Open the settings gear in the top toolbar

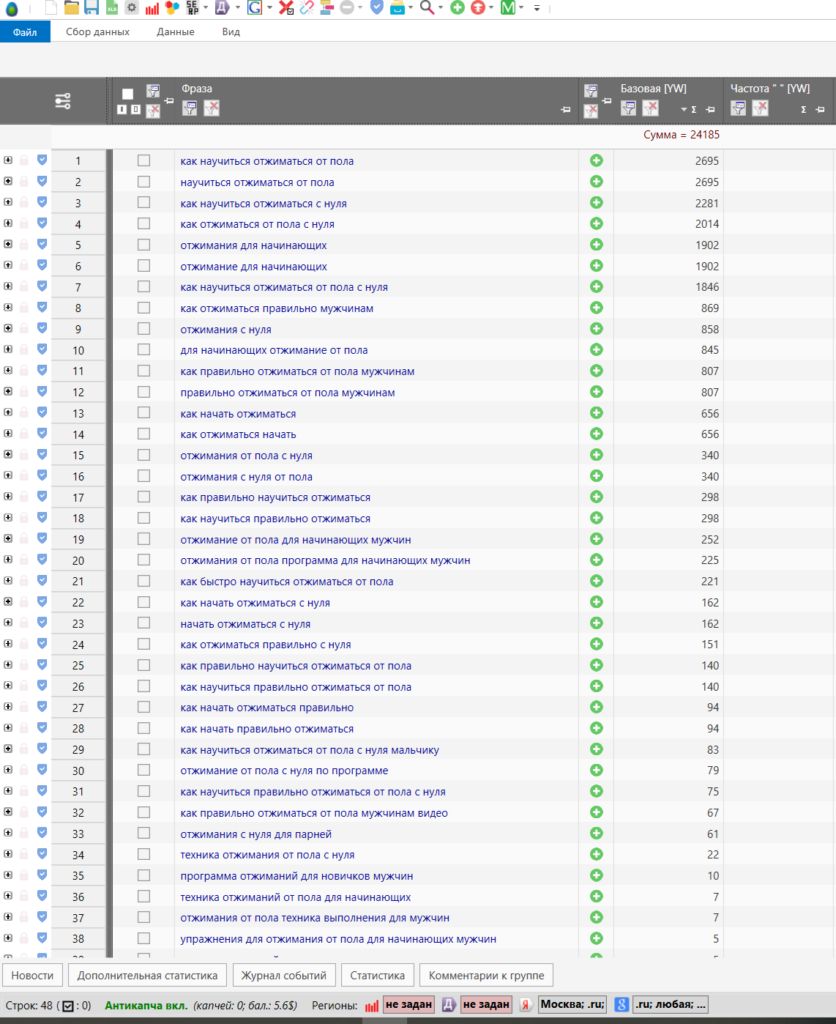(x=131, y=8)
